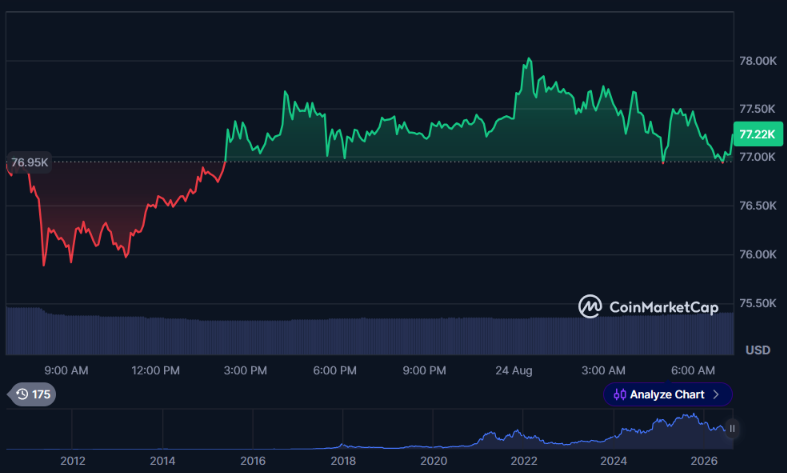Click the 77.00K y-axis label
The image size is (787, 473).
[x=757, y=157]
